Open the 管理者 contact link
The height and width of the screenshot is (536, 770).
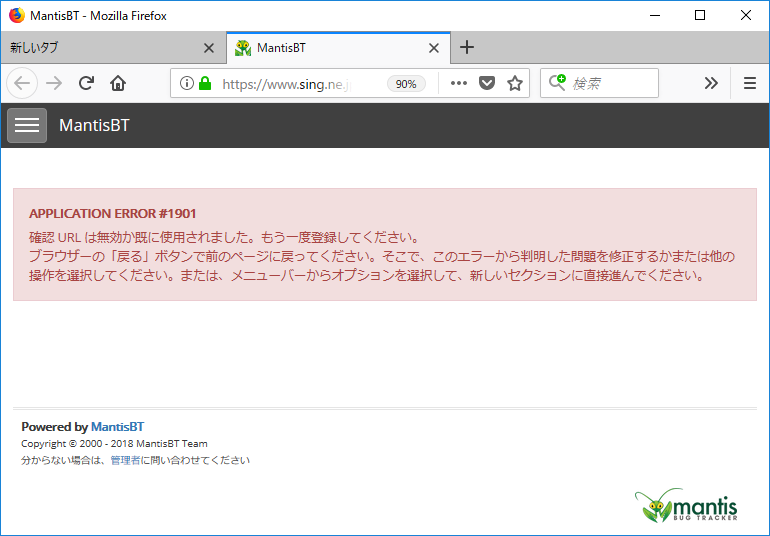tap(125, 460)
